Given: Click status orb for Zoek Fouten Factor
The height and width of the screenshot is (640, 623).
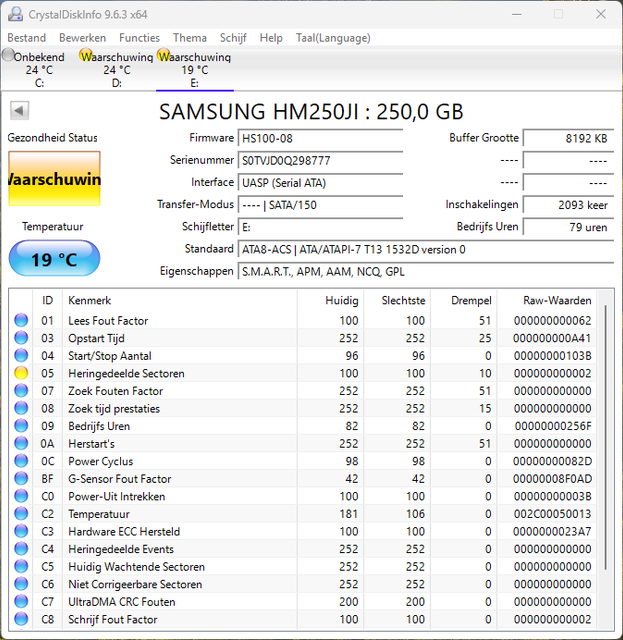Looking at the screenshot, I should [21, 391].
